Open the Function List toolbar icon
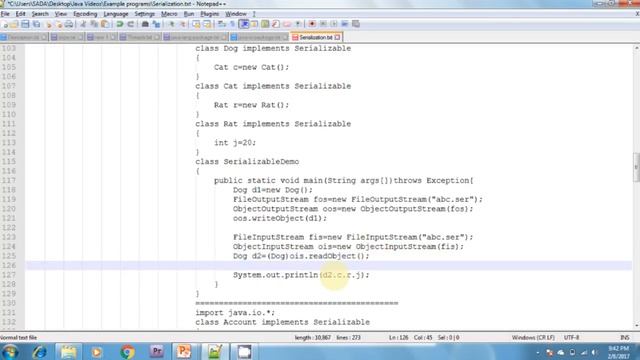This screenshot has height=360, width=640. click(x=276, y=24)
